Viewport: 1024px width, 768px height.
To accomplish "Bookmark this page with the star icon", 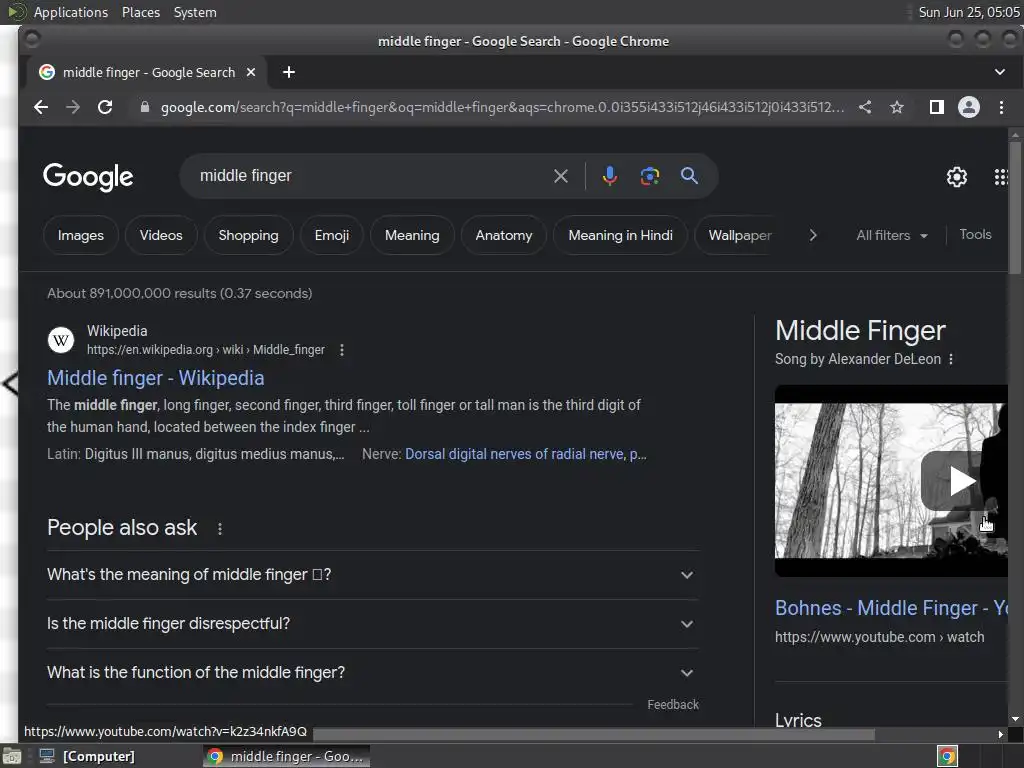I will click(897, 107).
